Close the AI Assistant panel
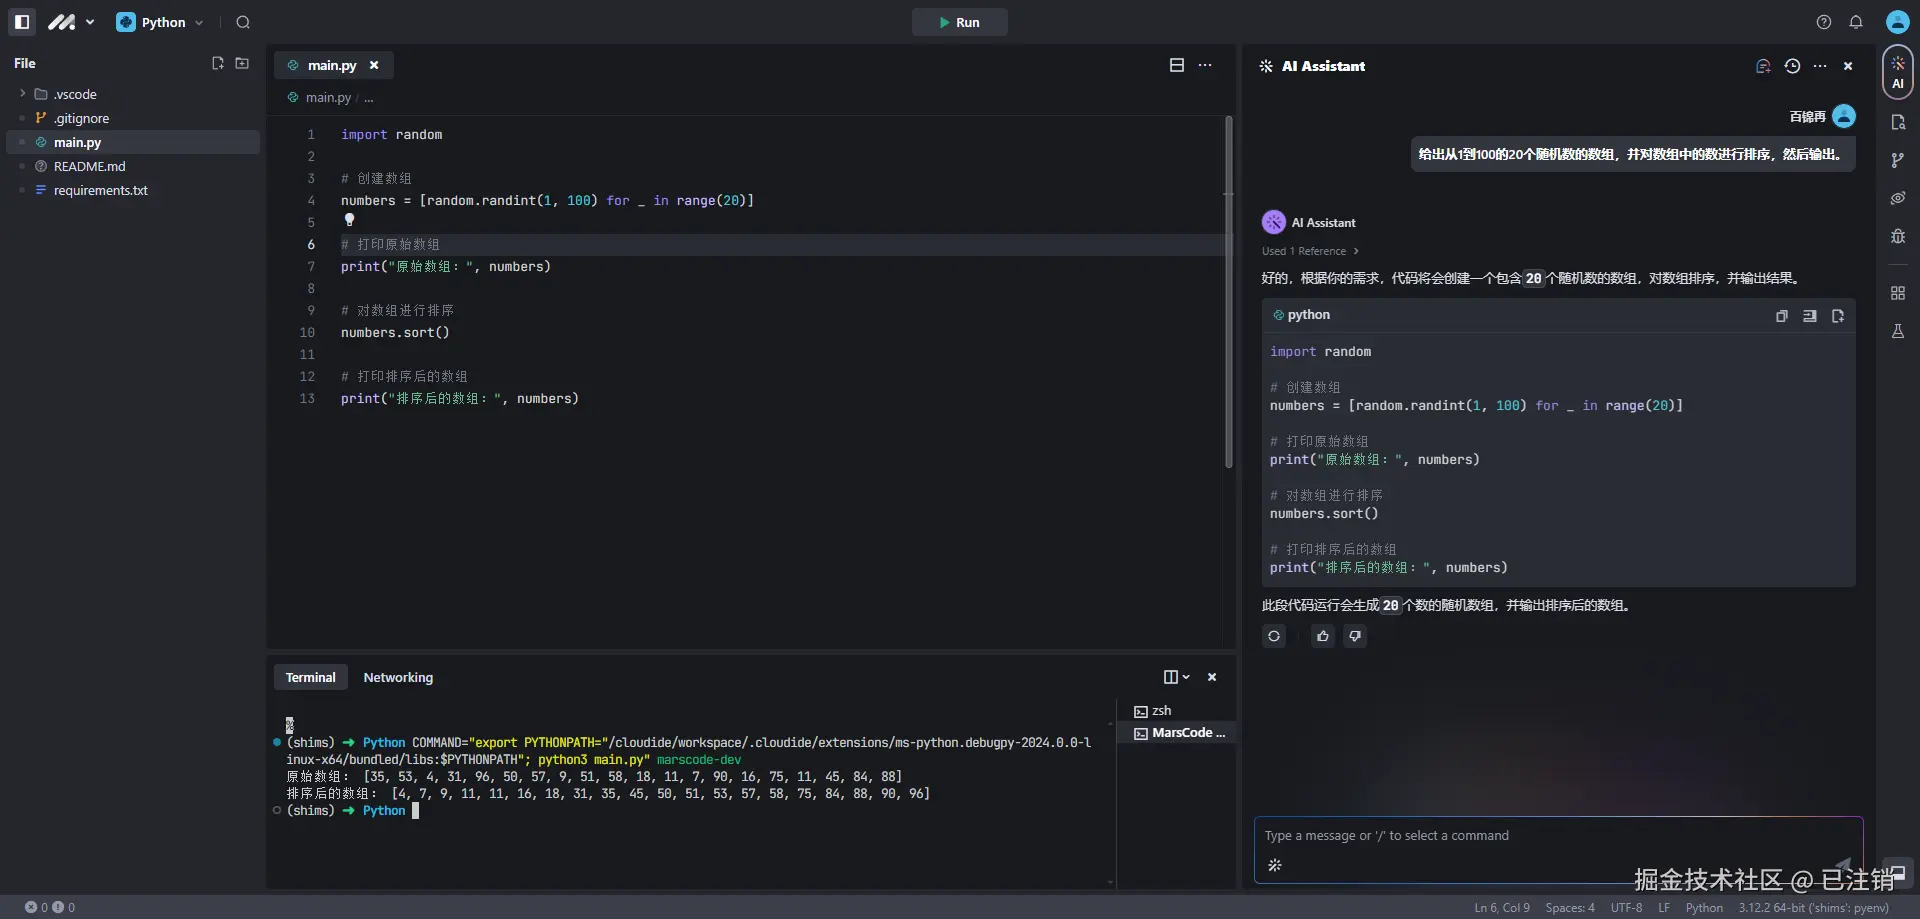 [x=1848, y=66]
